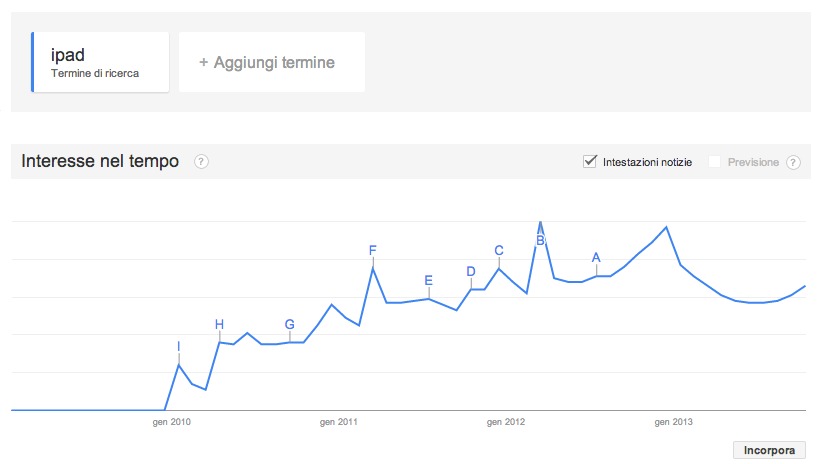Click the gen 2013 axis label
The width and height of the screenshot is (826, 464).
[x=673, y=423]
